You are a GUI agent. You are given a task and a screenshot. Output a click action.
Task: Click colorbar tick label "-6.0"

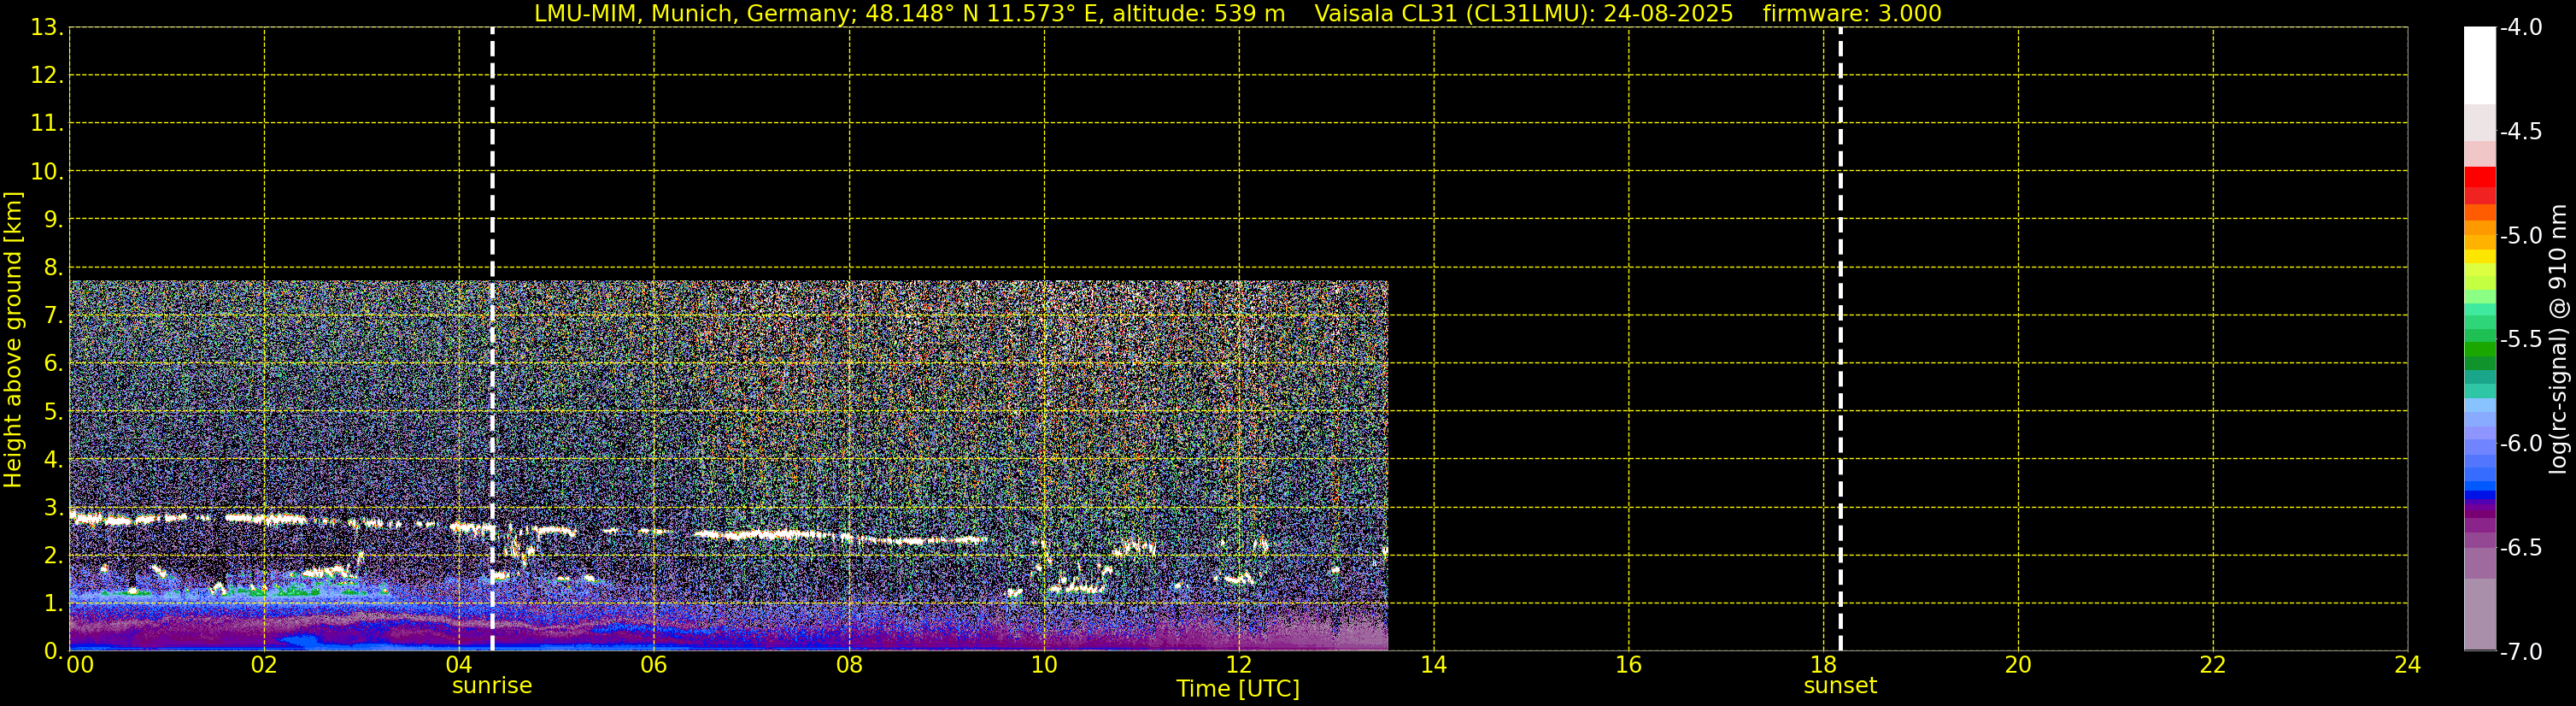[x=2520, y=443]
